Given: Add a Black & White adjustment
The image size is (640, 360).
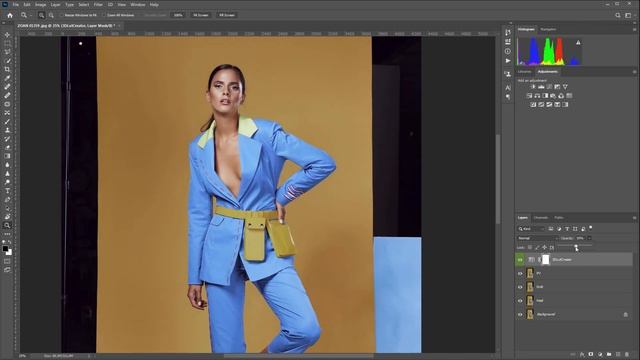Looking at the screenshot, I should [545, 96].
